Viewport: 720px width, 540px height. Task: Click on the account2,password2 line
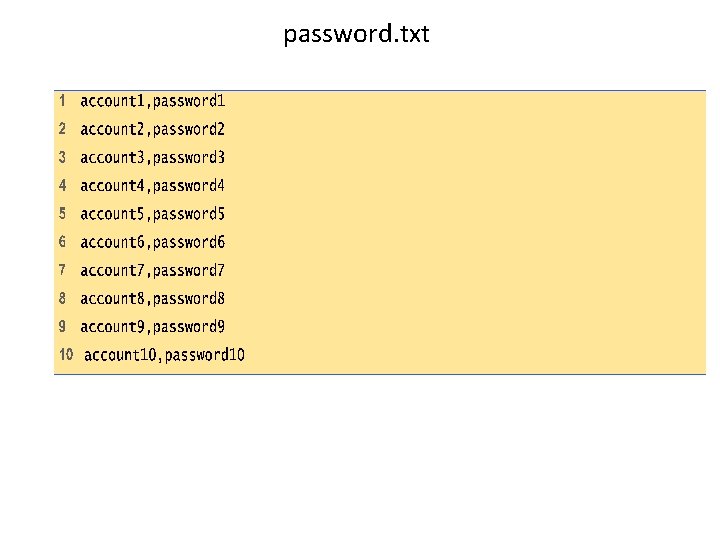coord(153,129)
